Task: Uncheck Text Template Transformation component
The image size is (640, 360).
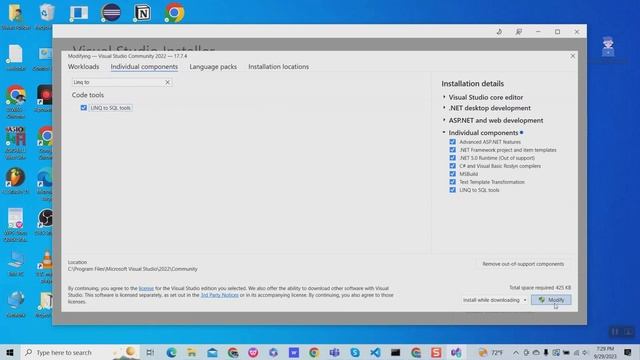Action: tap(452, 182)
